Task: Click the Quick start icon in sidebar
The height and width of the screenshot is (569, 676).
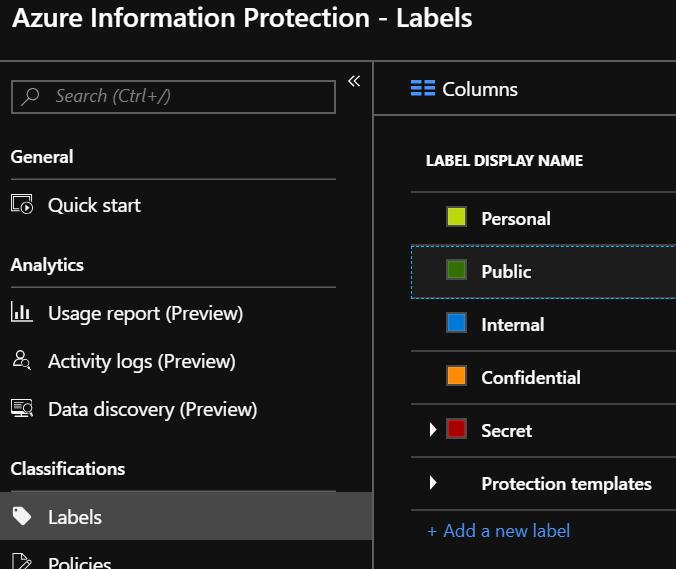Action: tap(22, 205)
